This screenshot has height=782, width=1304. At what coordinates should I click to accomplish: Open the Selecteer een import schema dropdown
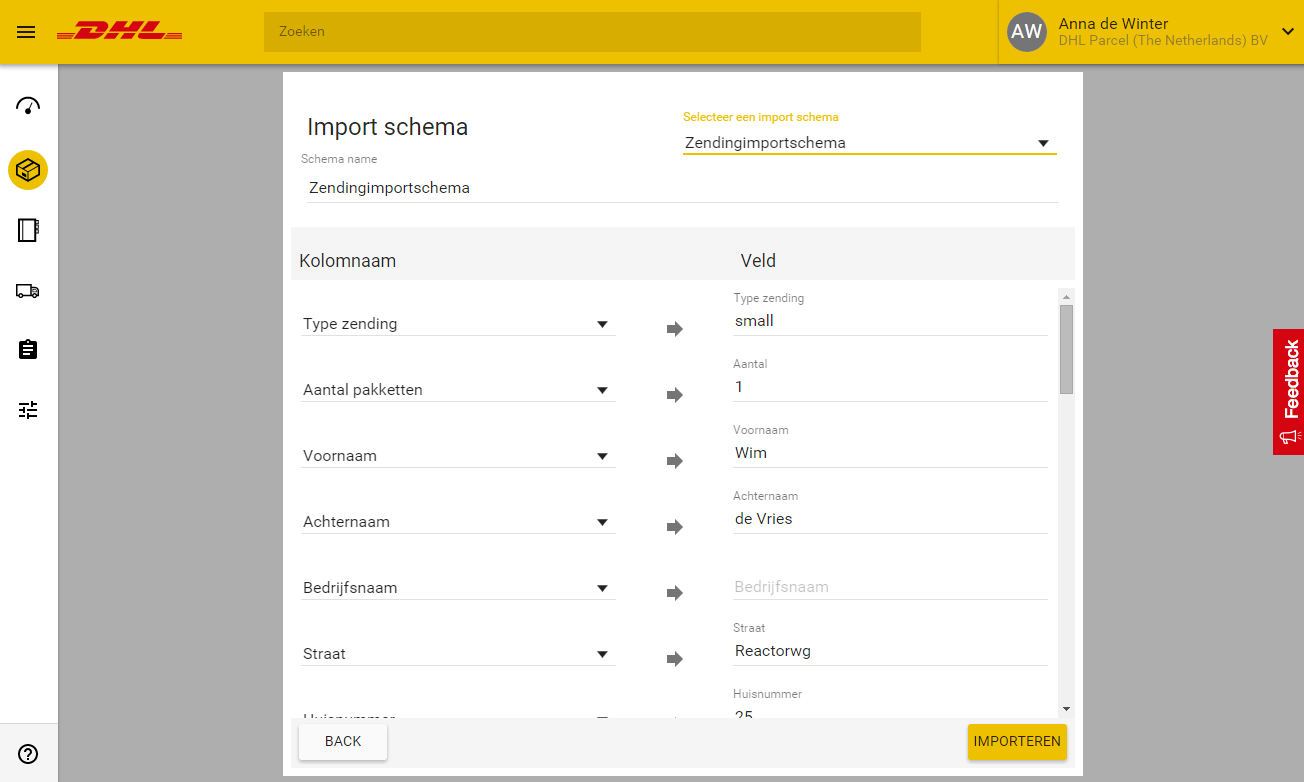(869, 143)
